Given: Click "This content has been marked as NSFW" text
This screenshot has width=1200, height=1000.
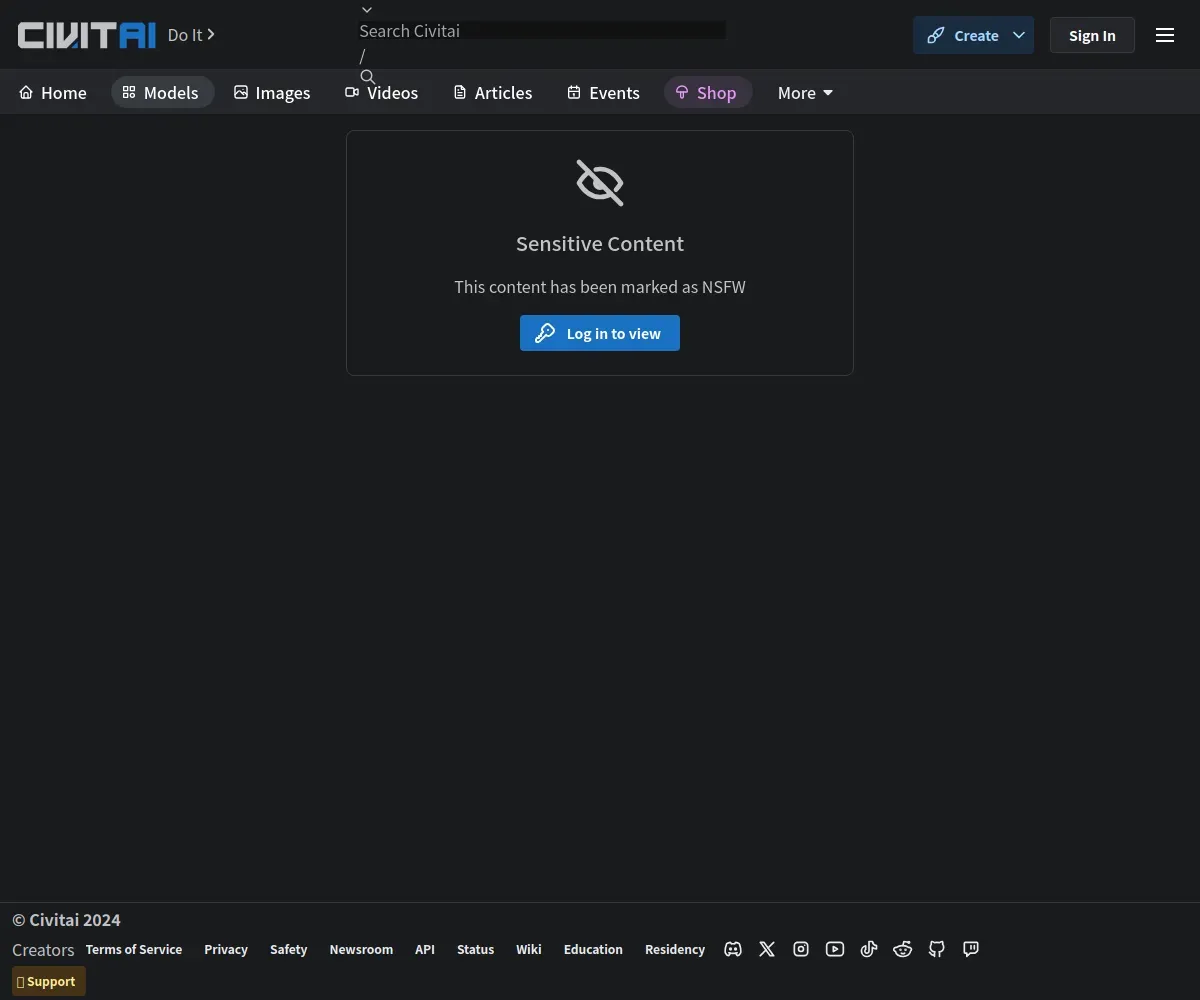Looking at the screenshot, I should coord(600,287).
